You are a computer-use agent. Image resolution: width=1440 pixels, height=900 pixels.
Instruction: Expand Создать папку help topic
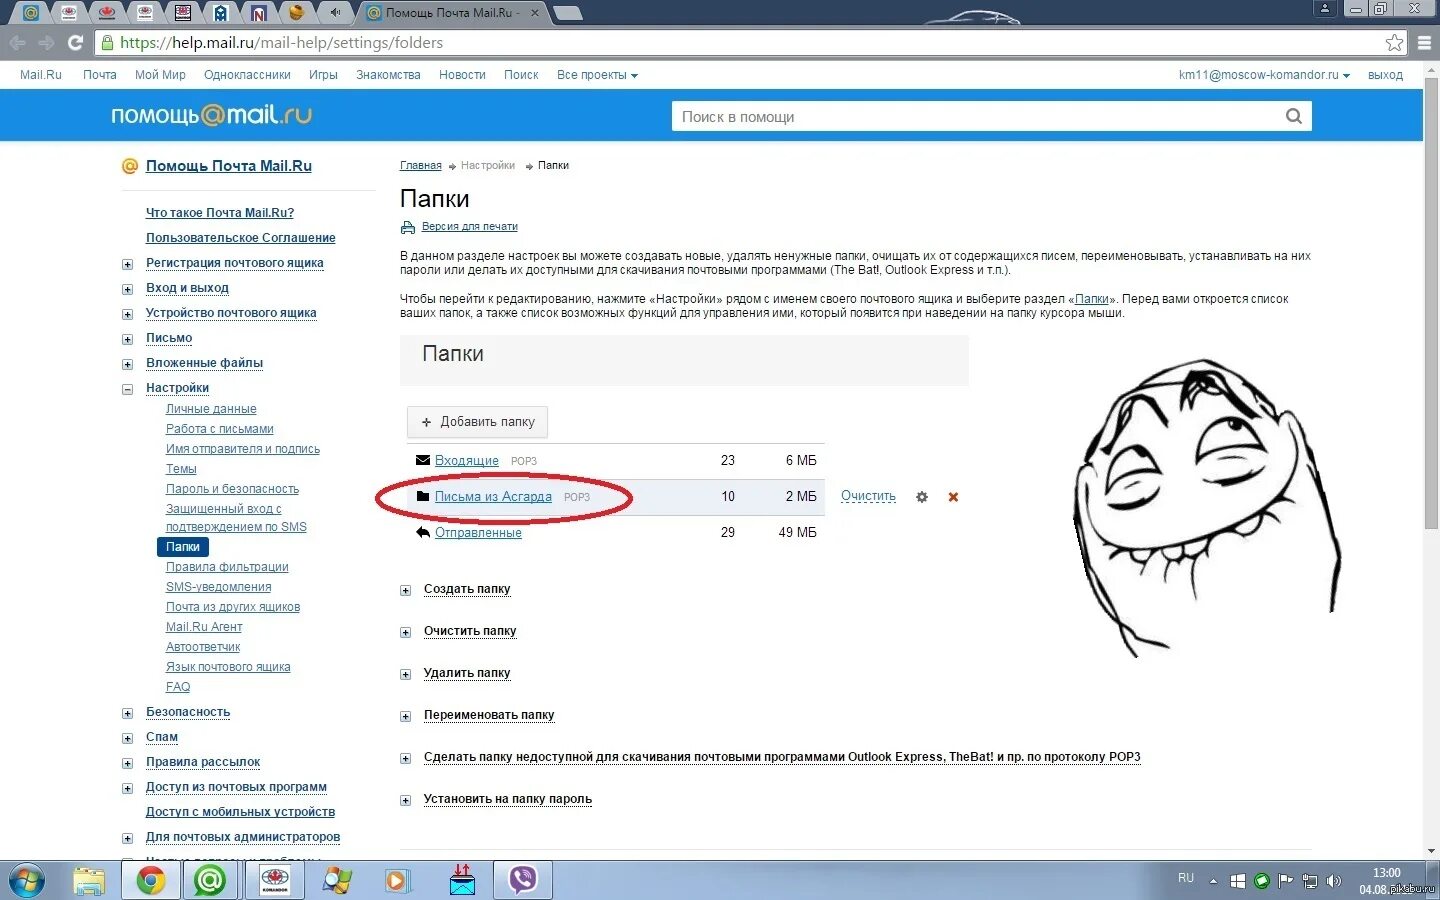(405, 590)
